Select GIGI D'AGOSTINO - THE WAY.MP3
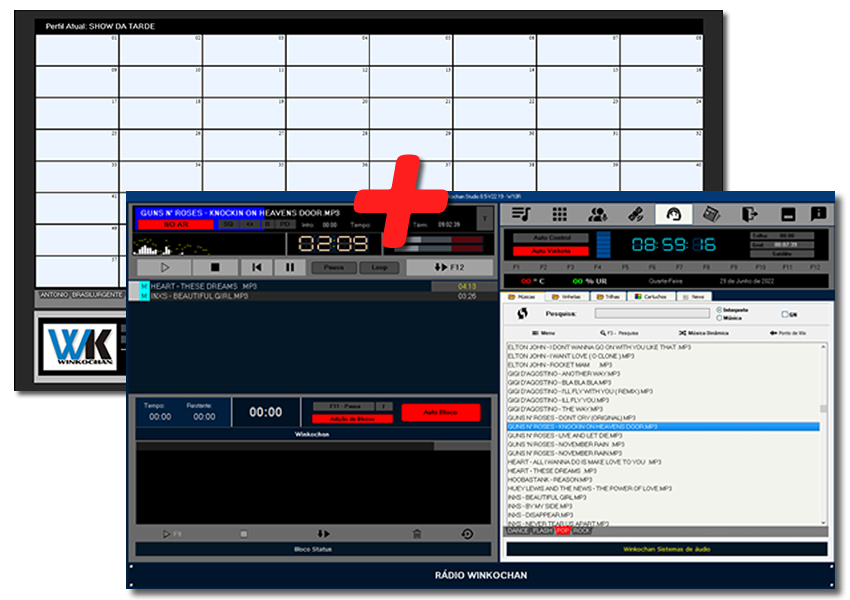 click(555, 409)
